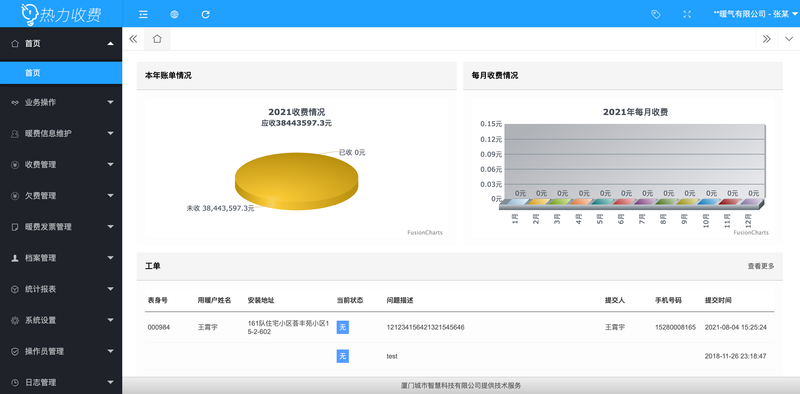The width and height of the screenshot is (800, 394).
Task: Expand the 统计报表 menu
Action: click(61, 289)
